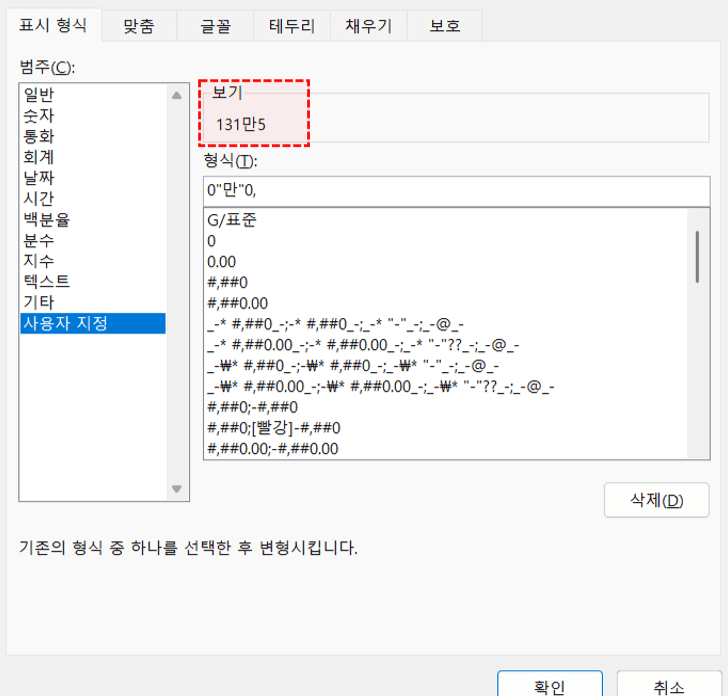Image resolution: width=728 pixels, height=696 pixels.
Task: Select #,##0;[빨강]-#,##0 format
Action: pyautogui.click(x=445, y=428)
